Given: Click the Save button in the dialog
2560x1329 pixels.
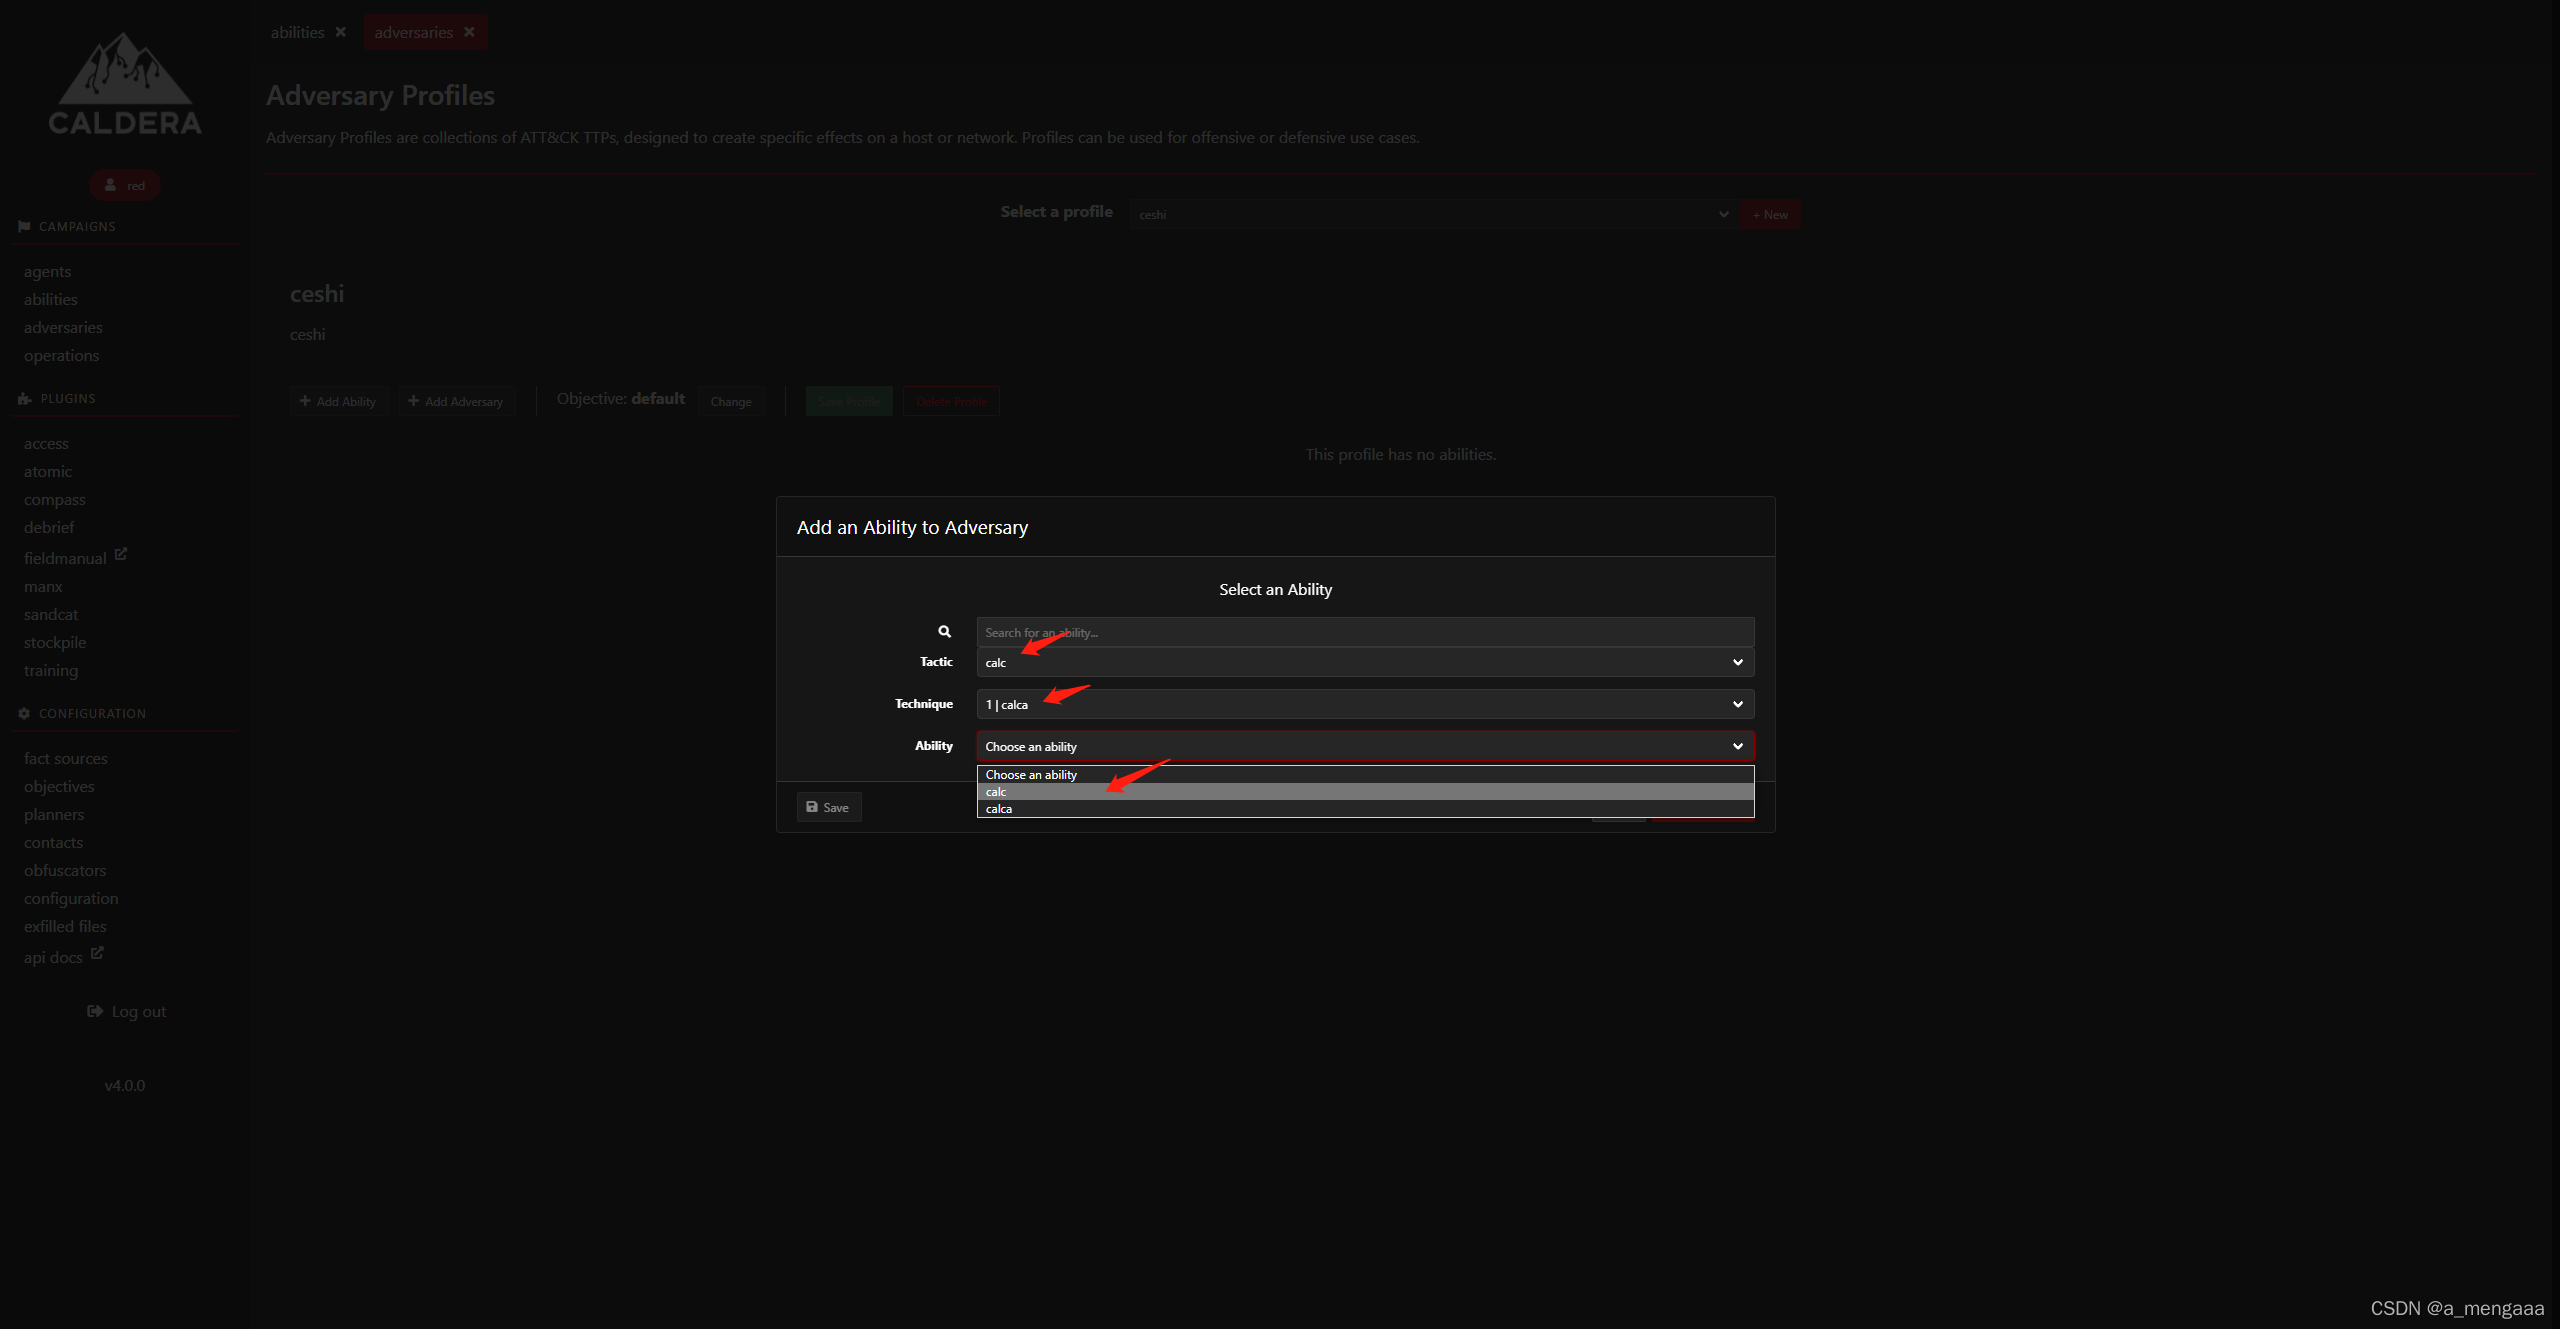Looking at the screenshot, I should click(x=828, y=806).
